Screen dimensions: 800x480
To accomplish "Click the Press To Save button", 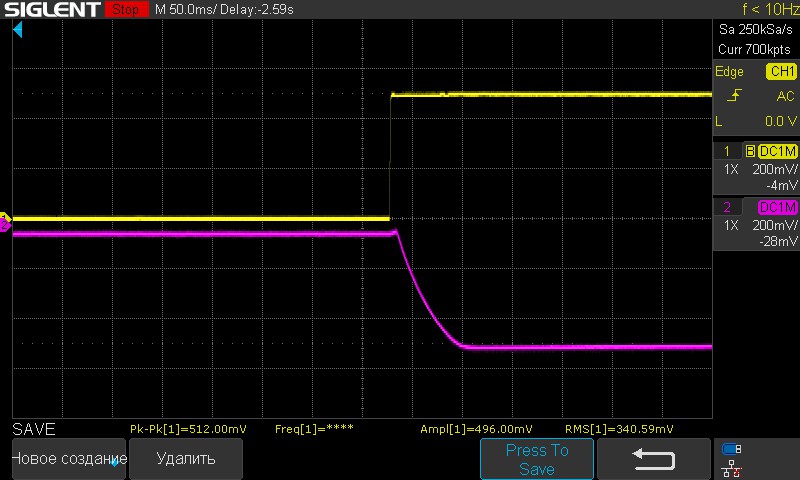I will pyautogui.click(x=537, y=459).
